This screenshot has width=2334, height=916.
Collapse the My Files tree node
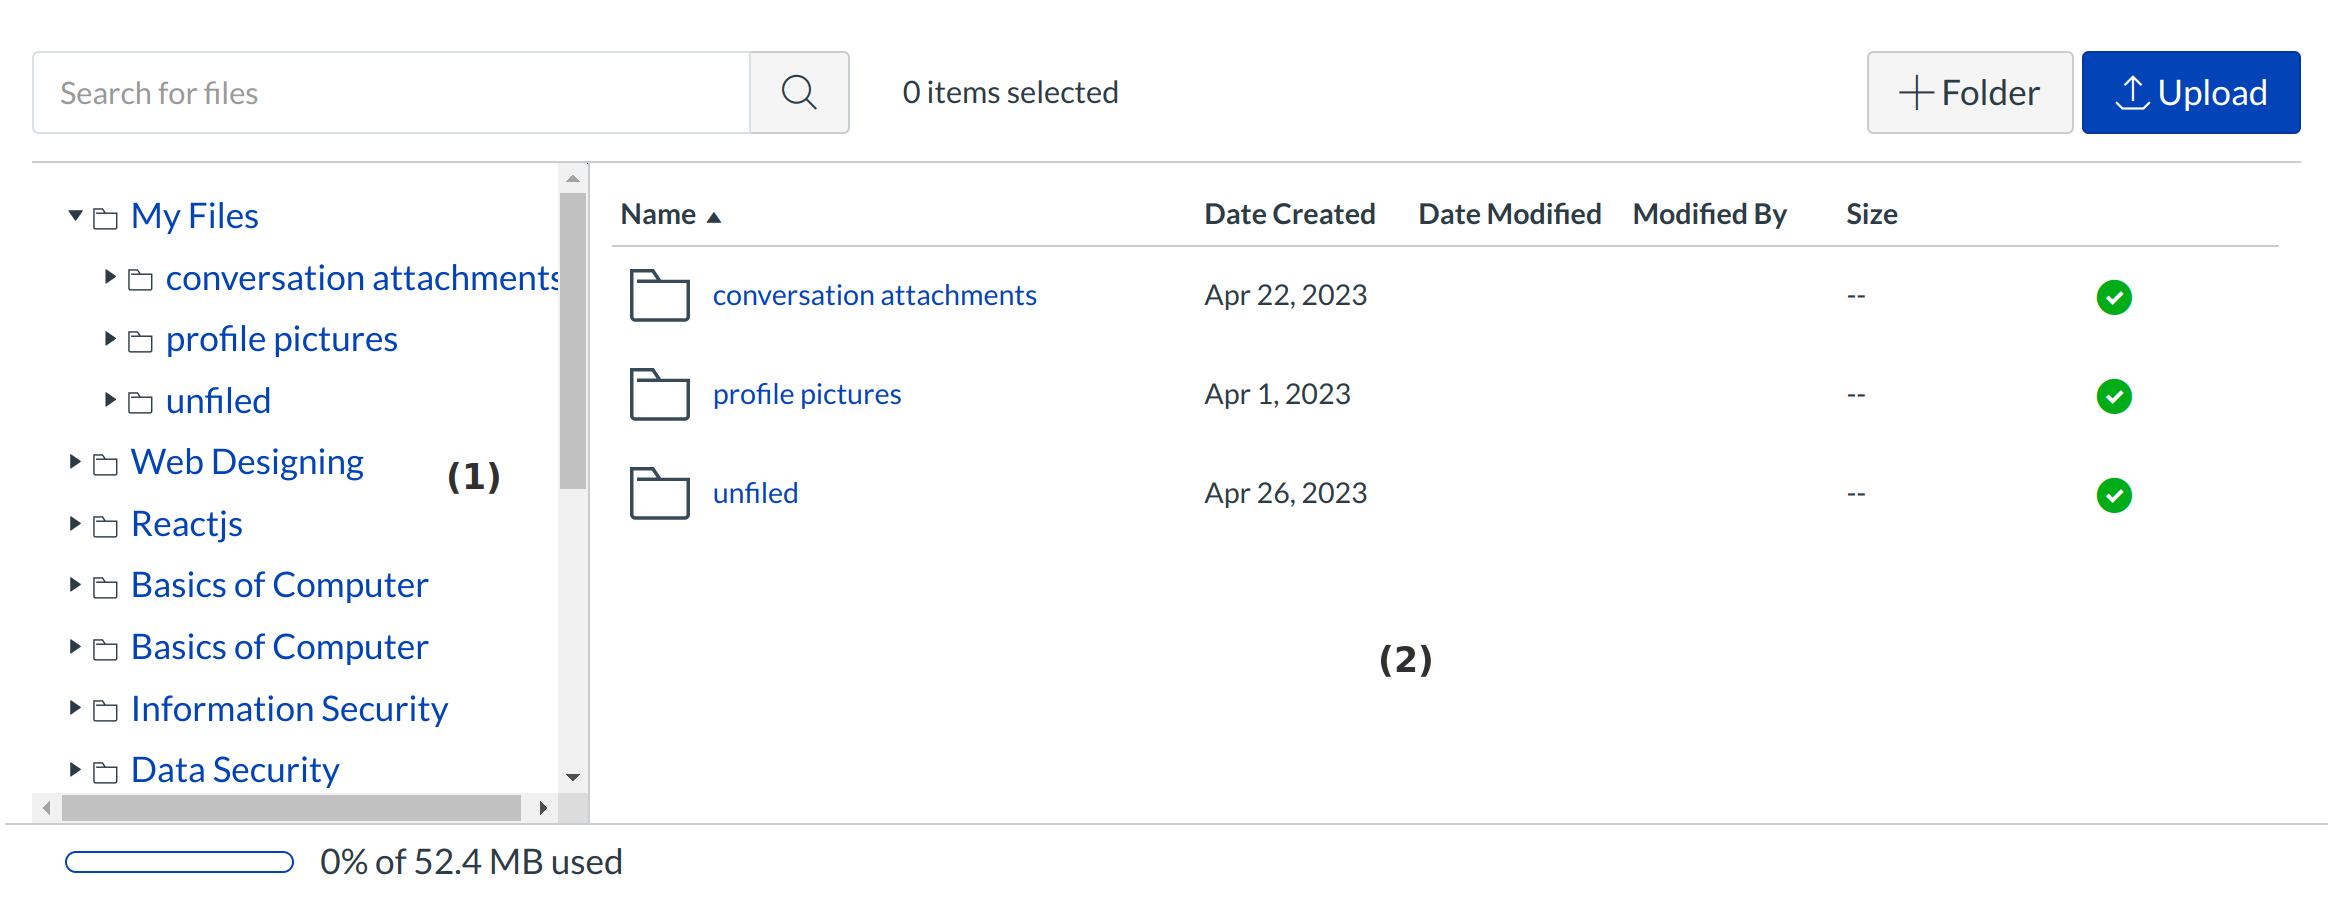coord(75,216)
